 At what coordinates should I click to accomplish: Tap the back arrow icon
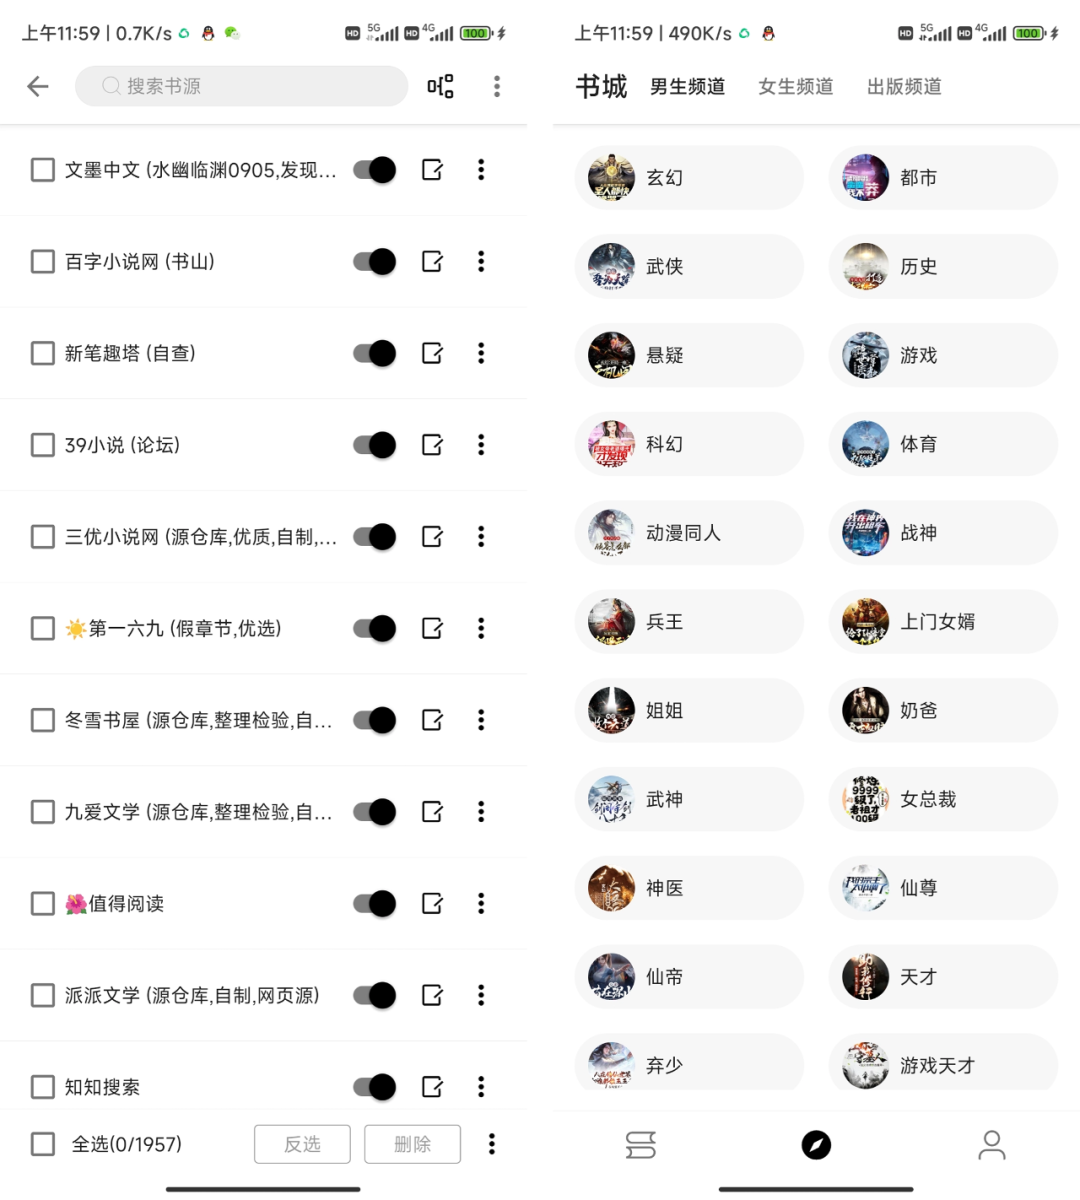(38, 87)
